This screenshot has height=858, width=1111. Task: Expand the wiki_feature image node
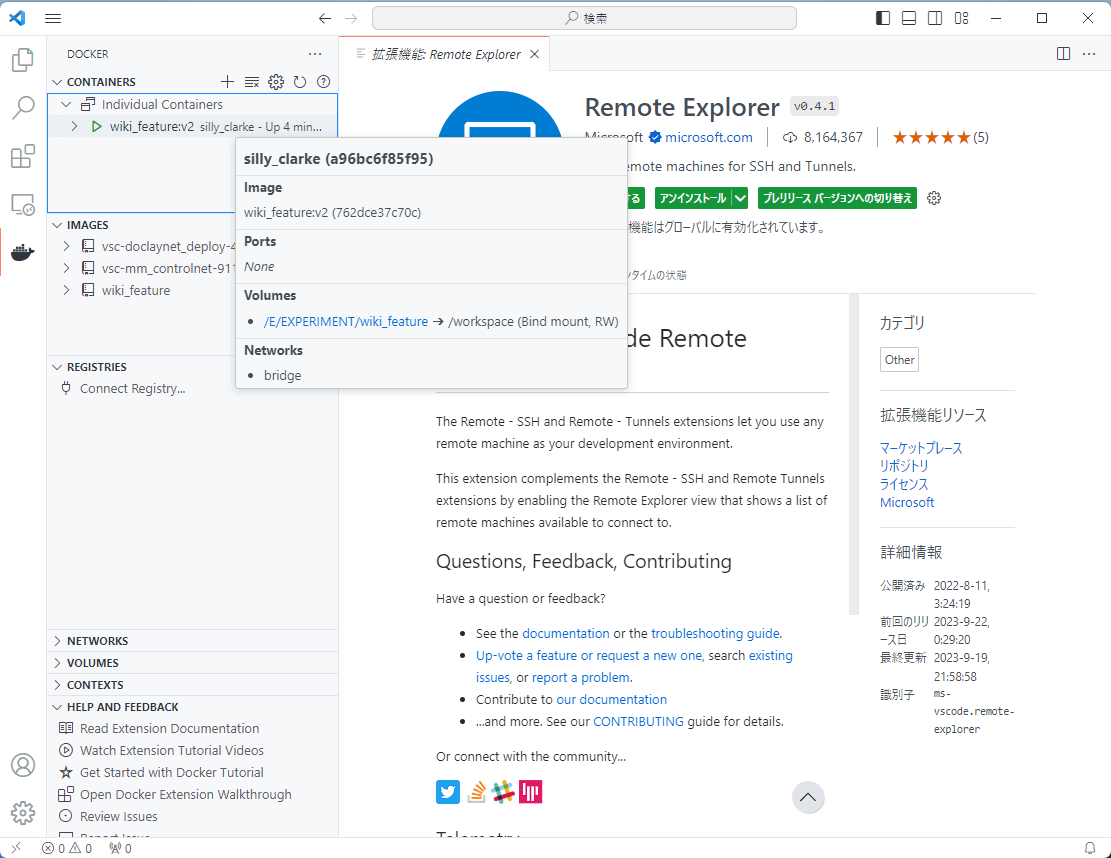click(66, 290)
